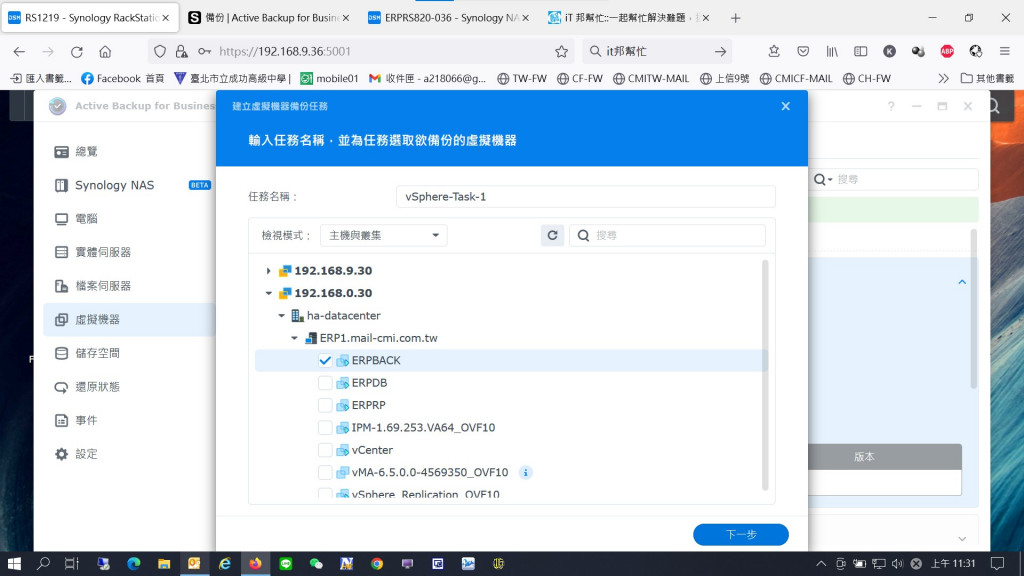The height and width of the screenshot is (576, 1024).
Task: Open Synology NAS in sidebar
Action: click(129, 185)
